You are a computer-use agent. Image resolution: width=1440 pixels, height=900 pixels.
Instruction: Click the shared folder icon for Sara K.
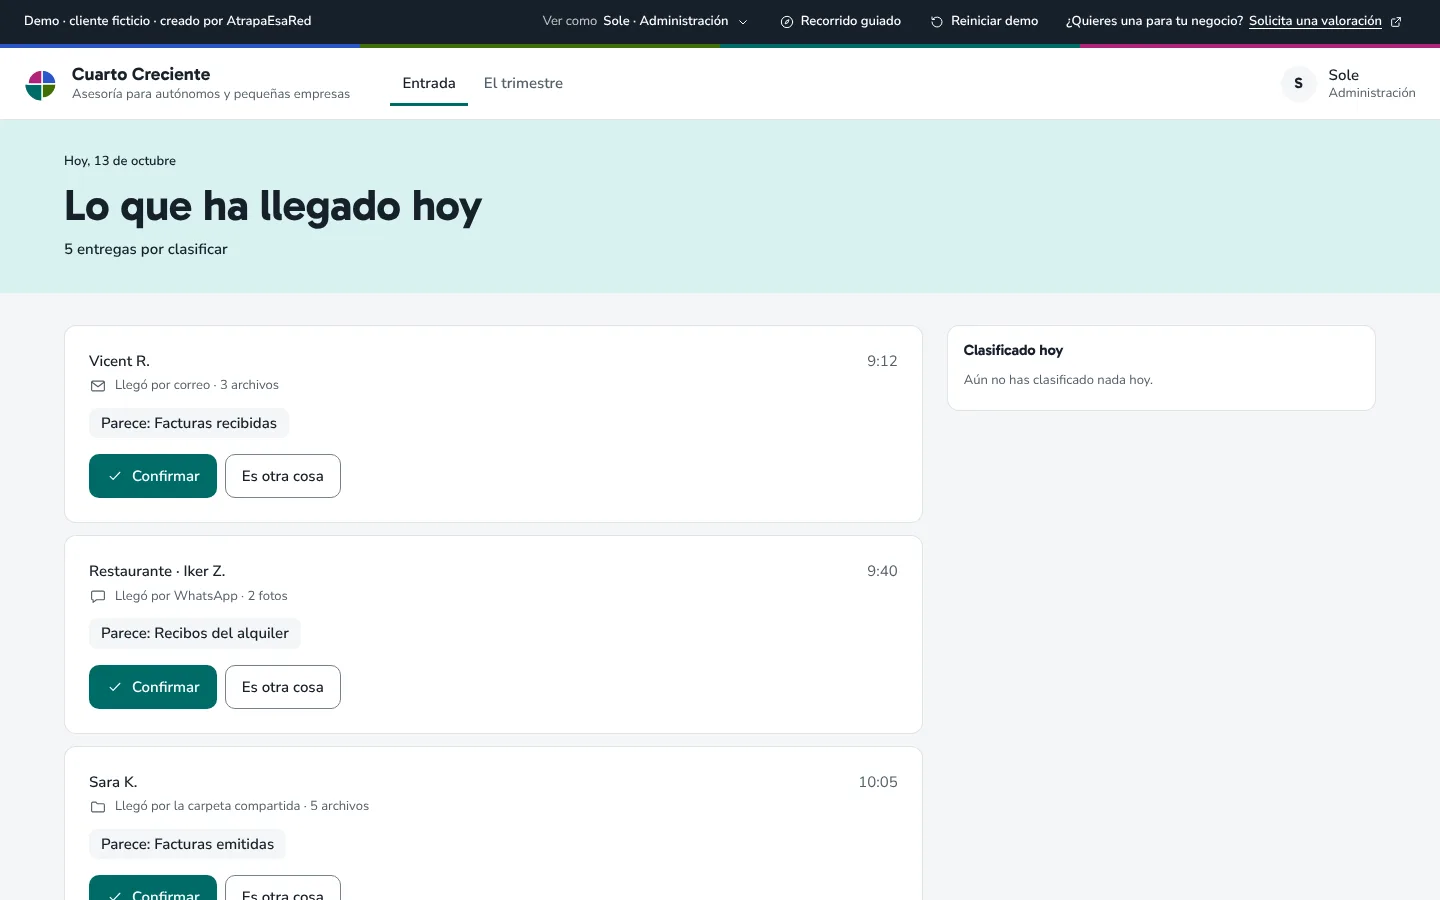coord(98,807)
